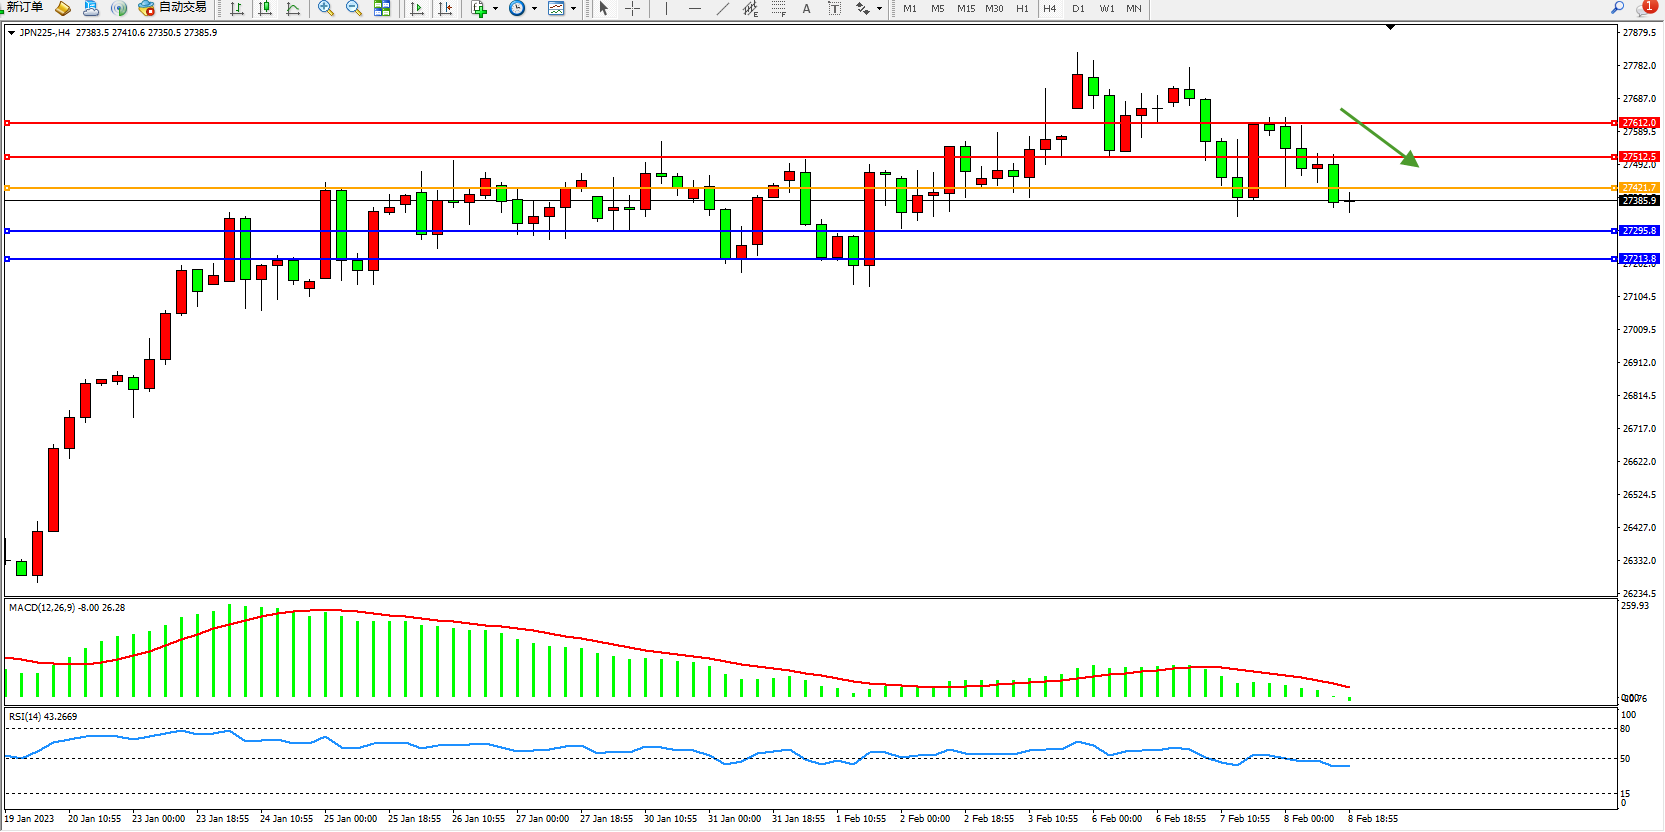Click the 新订单 new order button

[x=24, y=8]
